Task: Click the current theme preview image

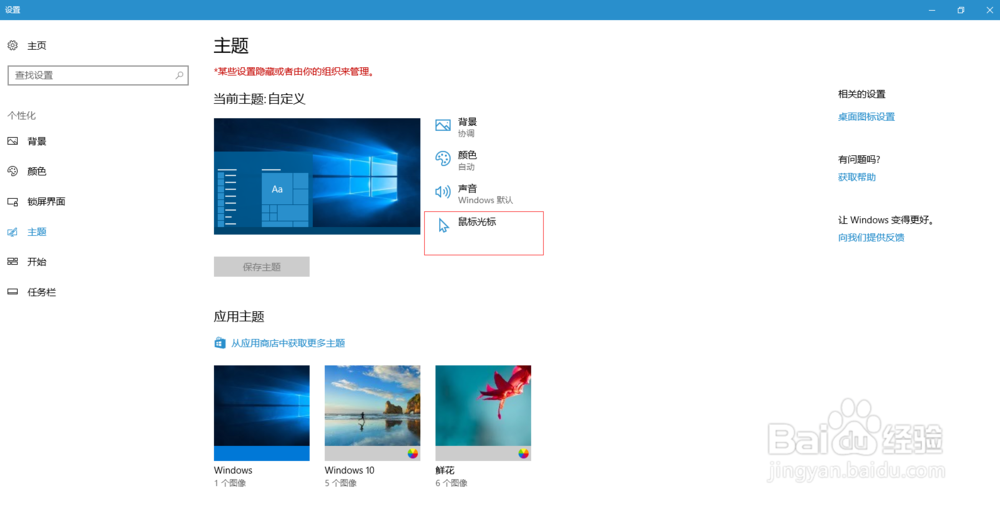Action: pyautogui.click(x=317, y=176)
